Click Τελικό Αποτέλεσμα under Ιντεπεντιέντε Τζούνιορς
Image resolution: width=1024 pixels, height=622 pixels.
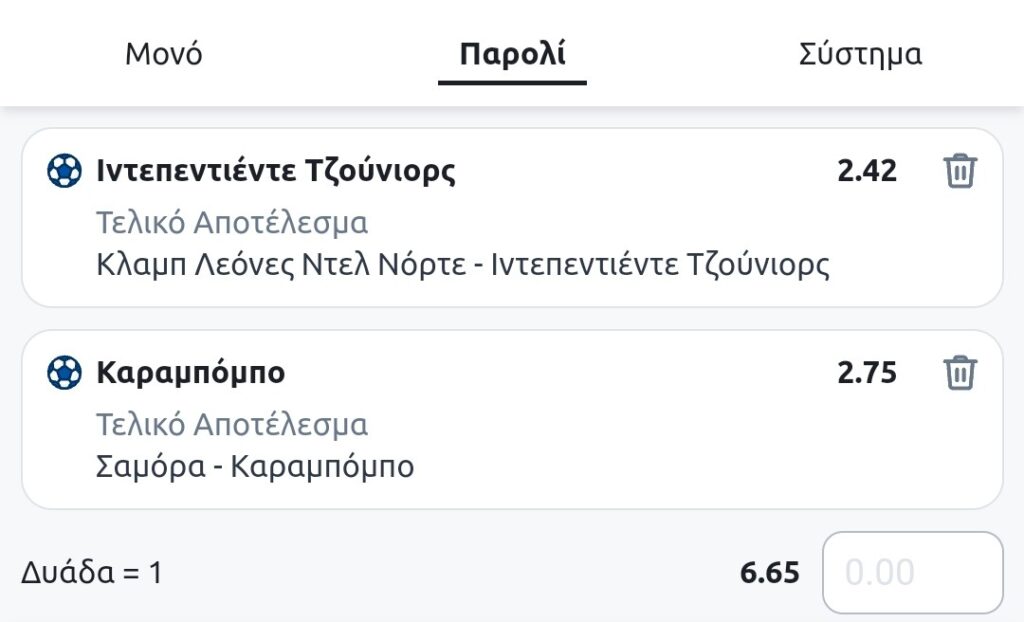click(x=232, y=222)
